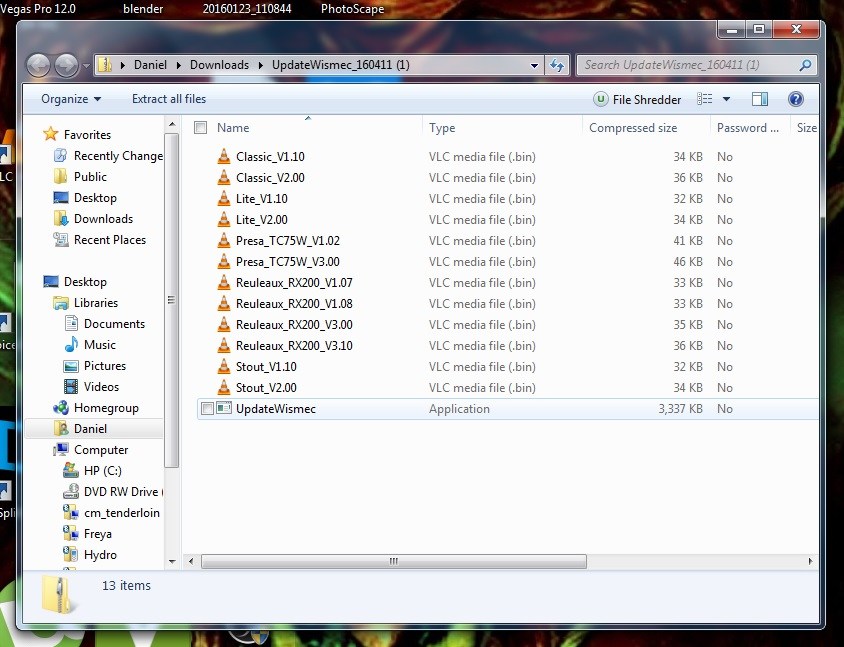Viewport: 844px width, 647px height.
Task: Open the Public folder favorite
Action: tap(80, 177)
